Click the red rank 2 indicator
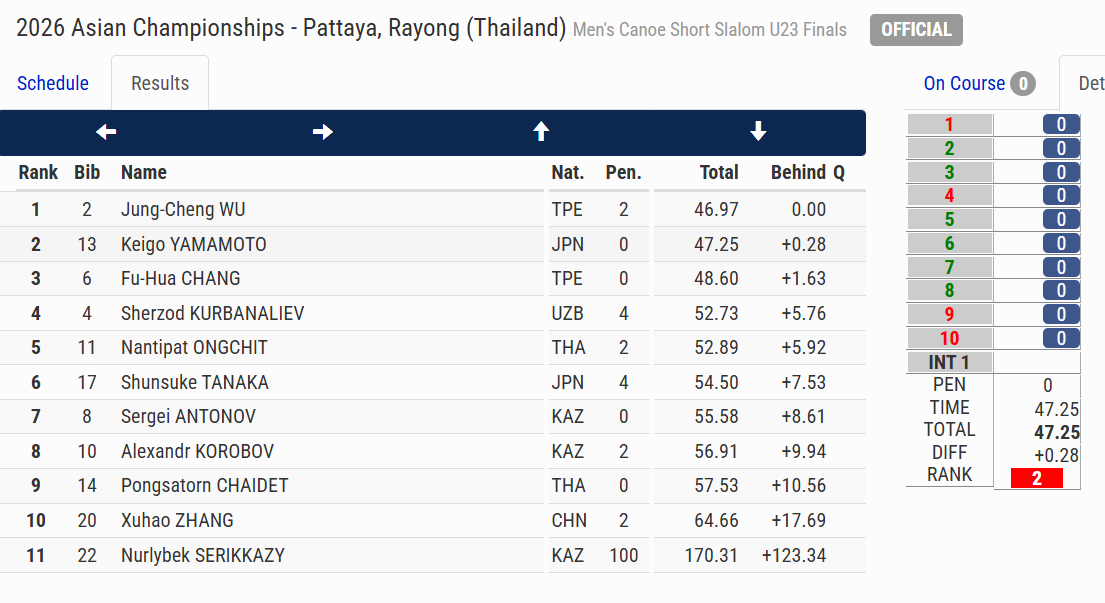1105x603 pixels. tap(1036, 478)
